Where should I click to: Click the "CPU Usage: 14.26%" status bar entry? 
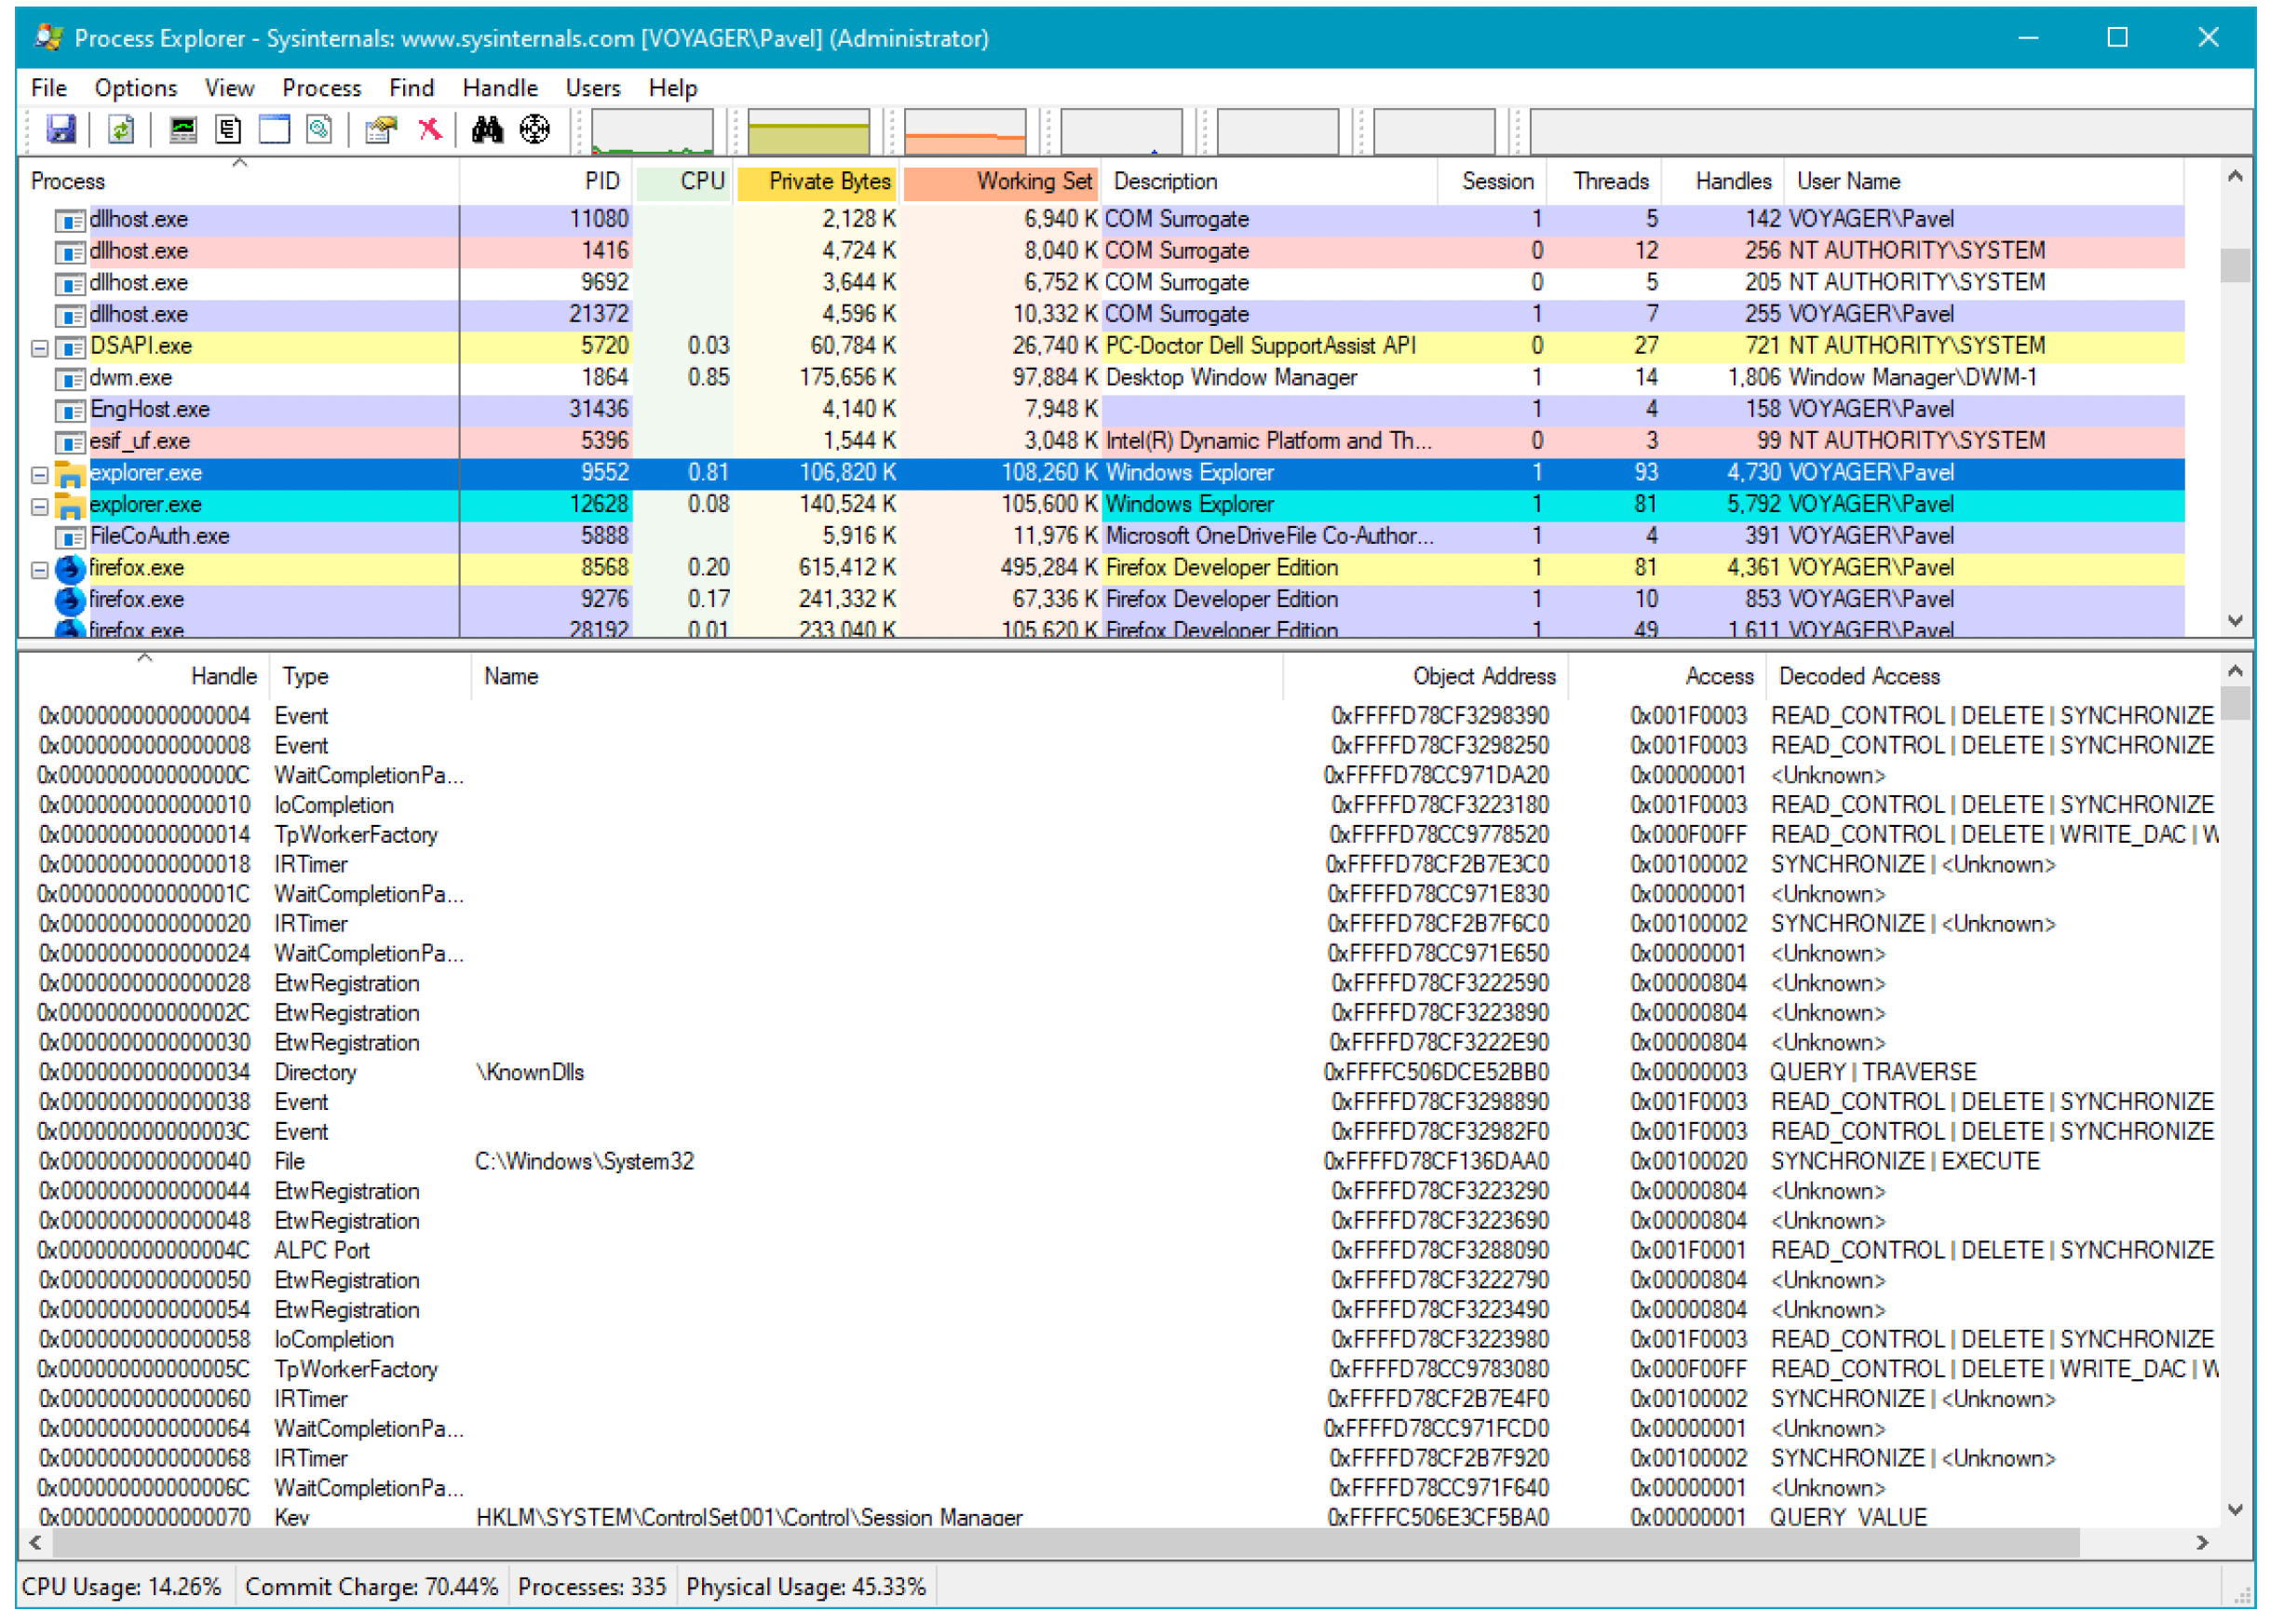(x=122, y=1587)
